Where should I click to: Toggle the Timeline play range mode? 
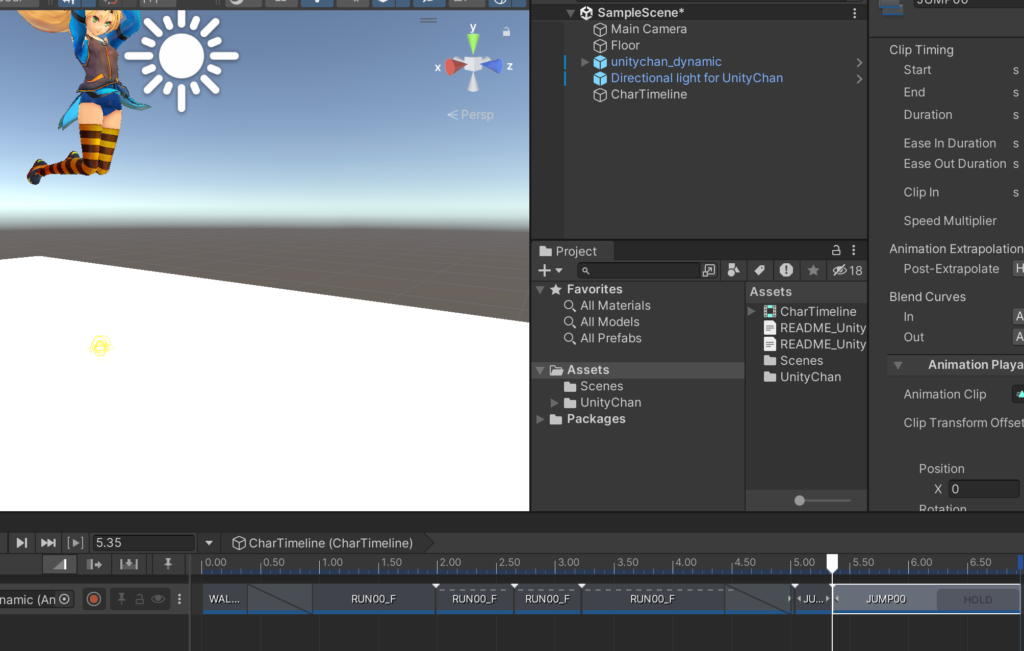tap(75, 543)
